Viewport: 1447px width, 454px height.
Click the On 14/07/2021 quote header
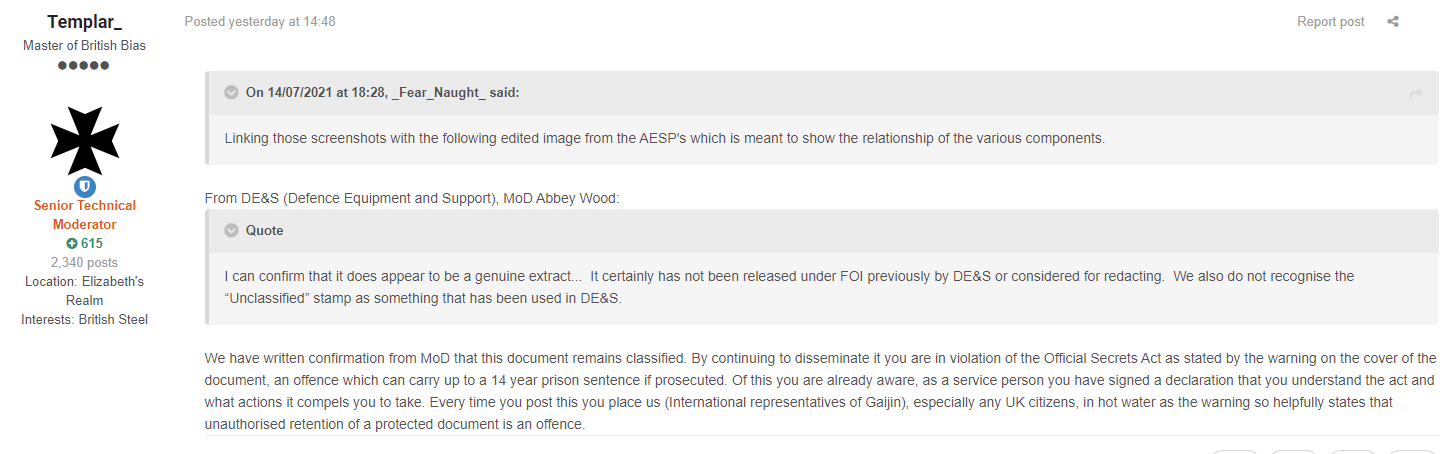click(x=383, y=93)
